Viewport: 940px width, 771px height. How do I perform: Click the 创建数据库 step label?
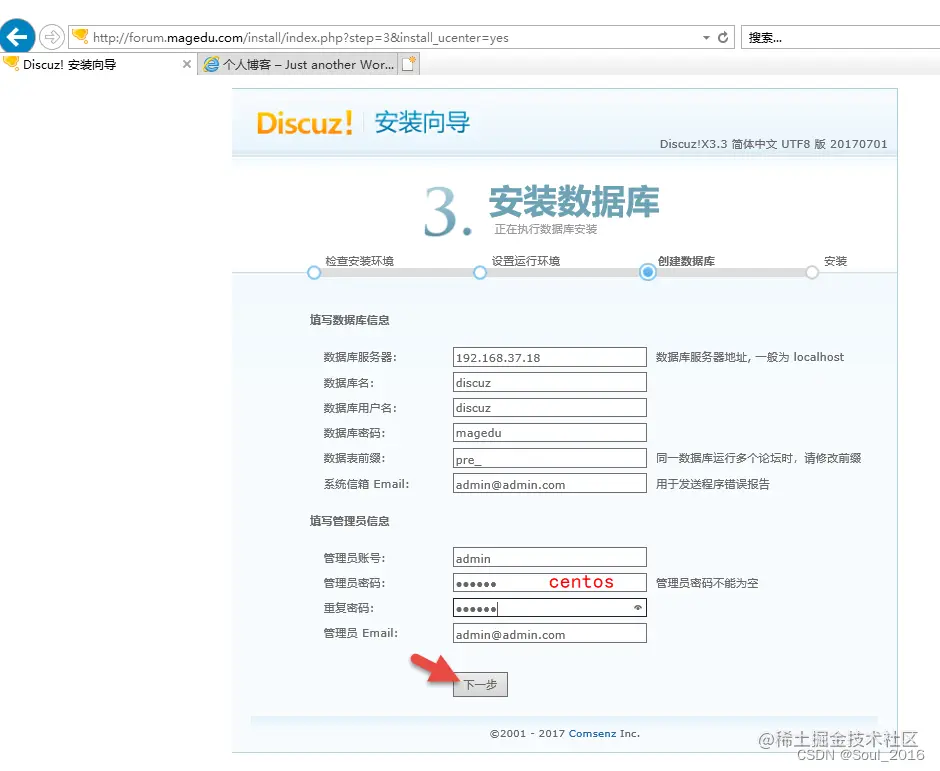click(x=686, y=261)
